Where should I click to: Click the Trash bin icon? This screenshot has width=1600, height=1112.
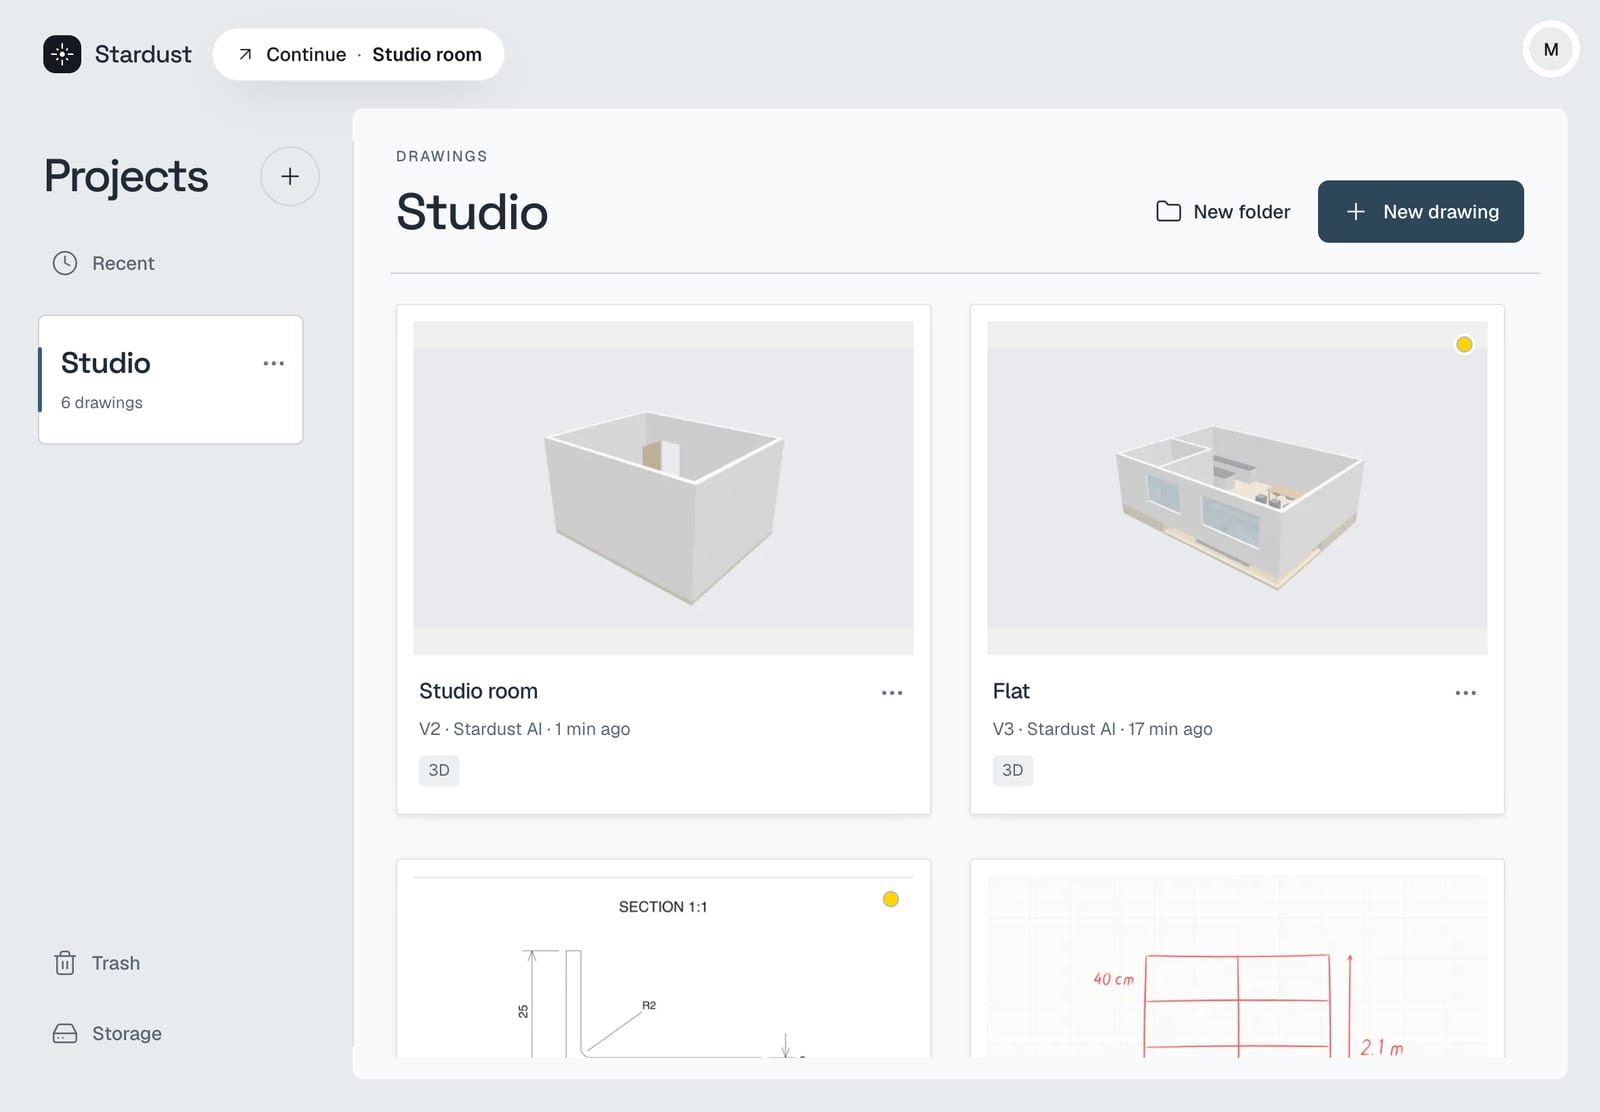[x=65, y=963]
